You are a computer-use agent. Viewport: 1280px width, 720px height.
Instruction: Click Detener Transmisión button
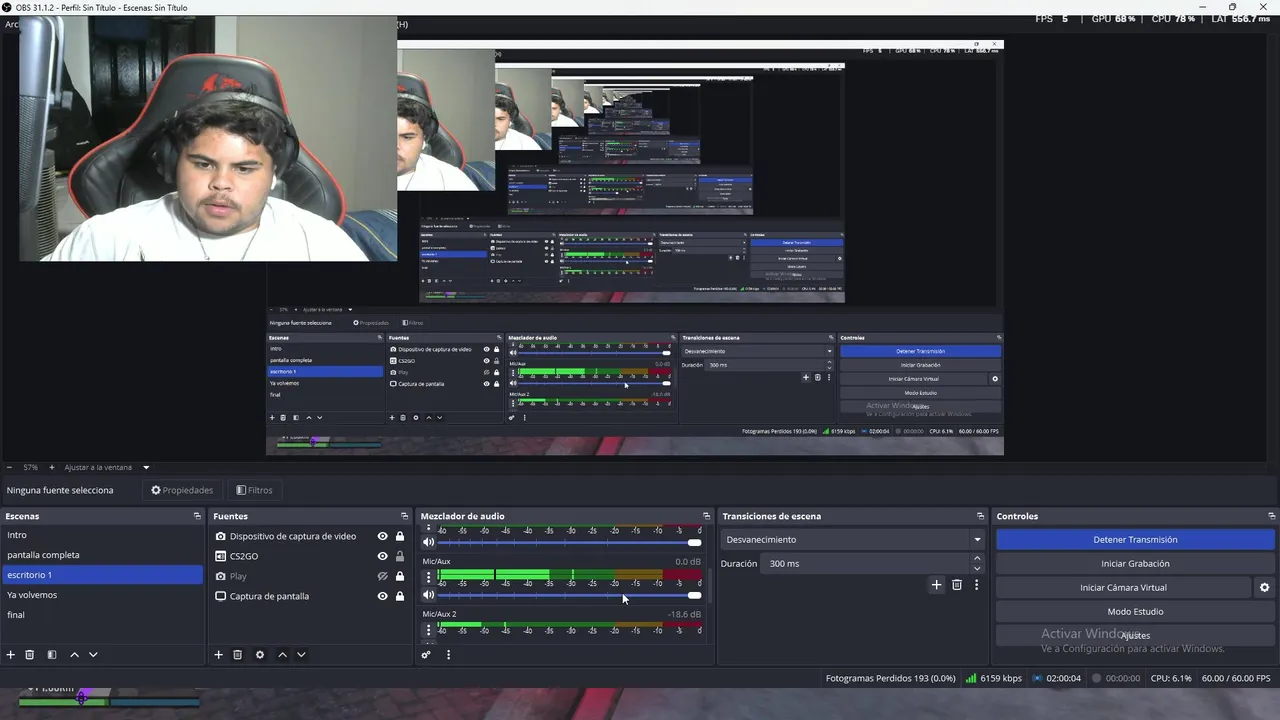[1135, 540]
